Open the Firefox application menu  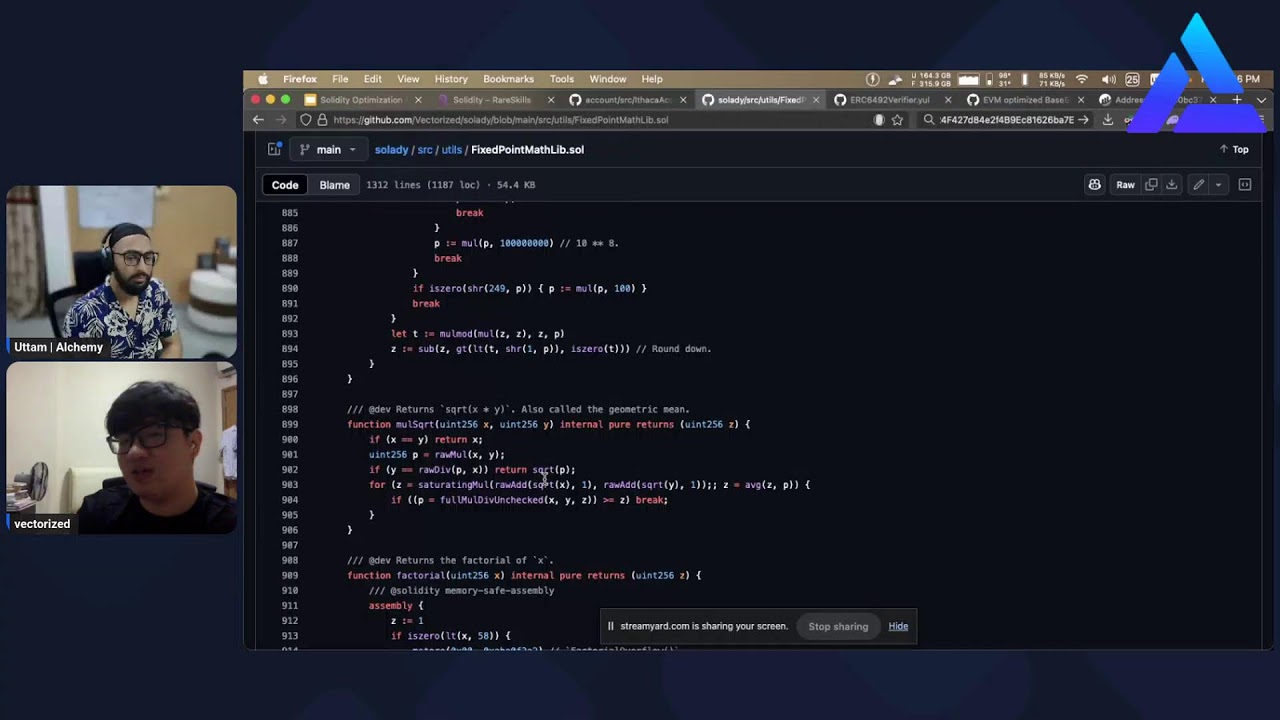click(300, 79)
